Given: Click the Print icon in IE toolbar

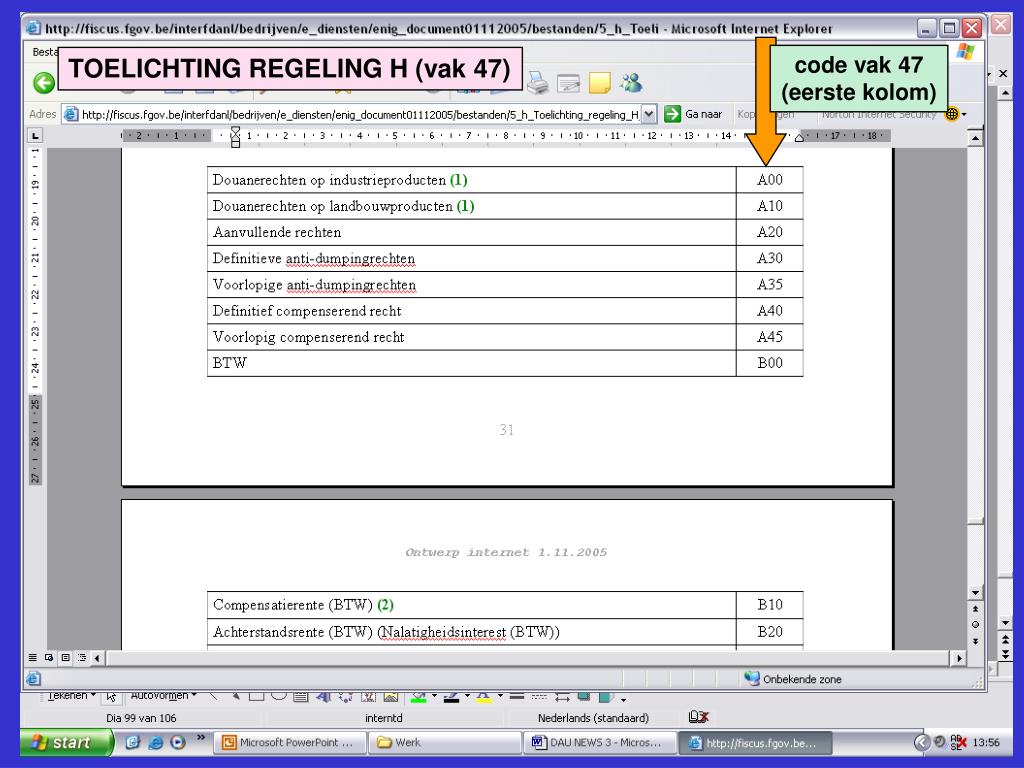Looking at the screenshot, I should tap(537, 83).
